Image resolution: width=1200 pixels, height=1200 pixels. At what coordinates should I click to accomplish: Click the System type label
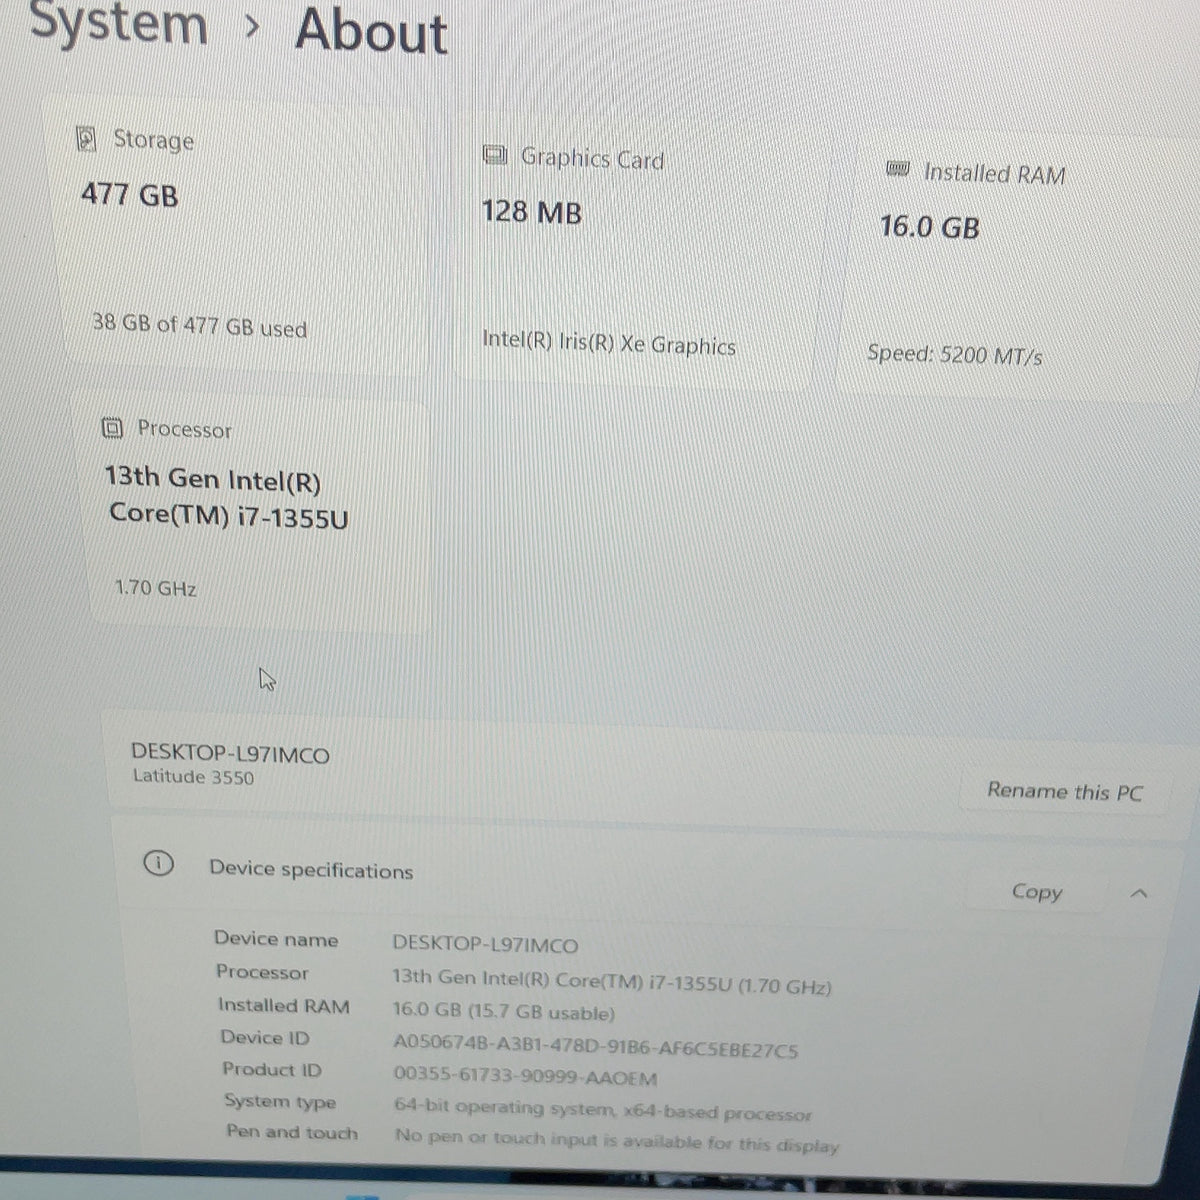click(x=280, y=1101)
